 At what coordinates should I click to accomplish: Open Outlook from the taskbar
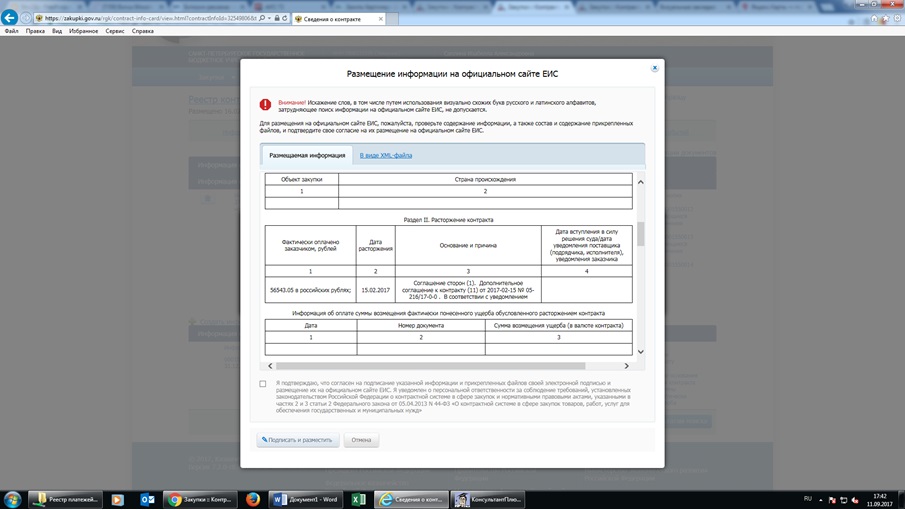tap(147, 500)
